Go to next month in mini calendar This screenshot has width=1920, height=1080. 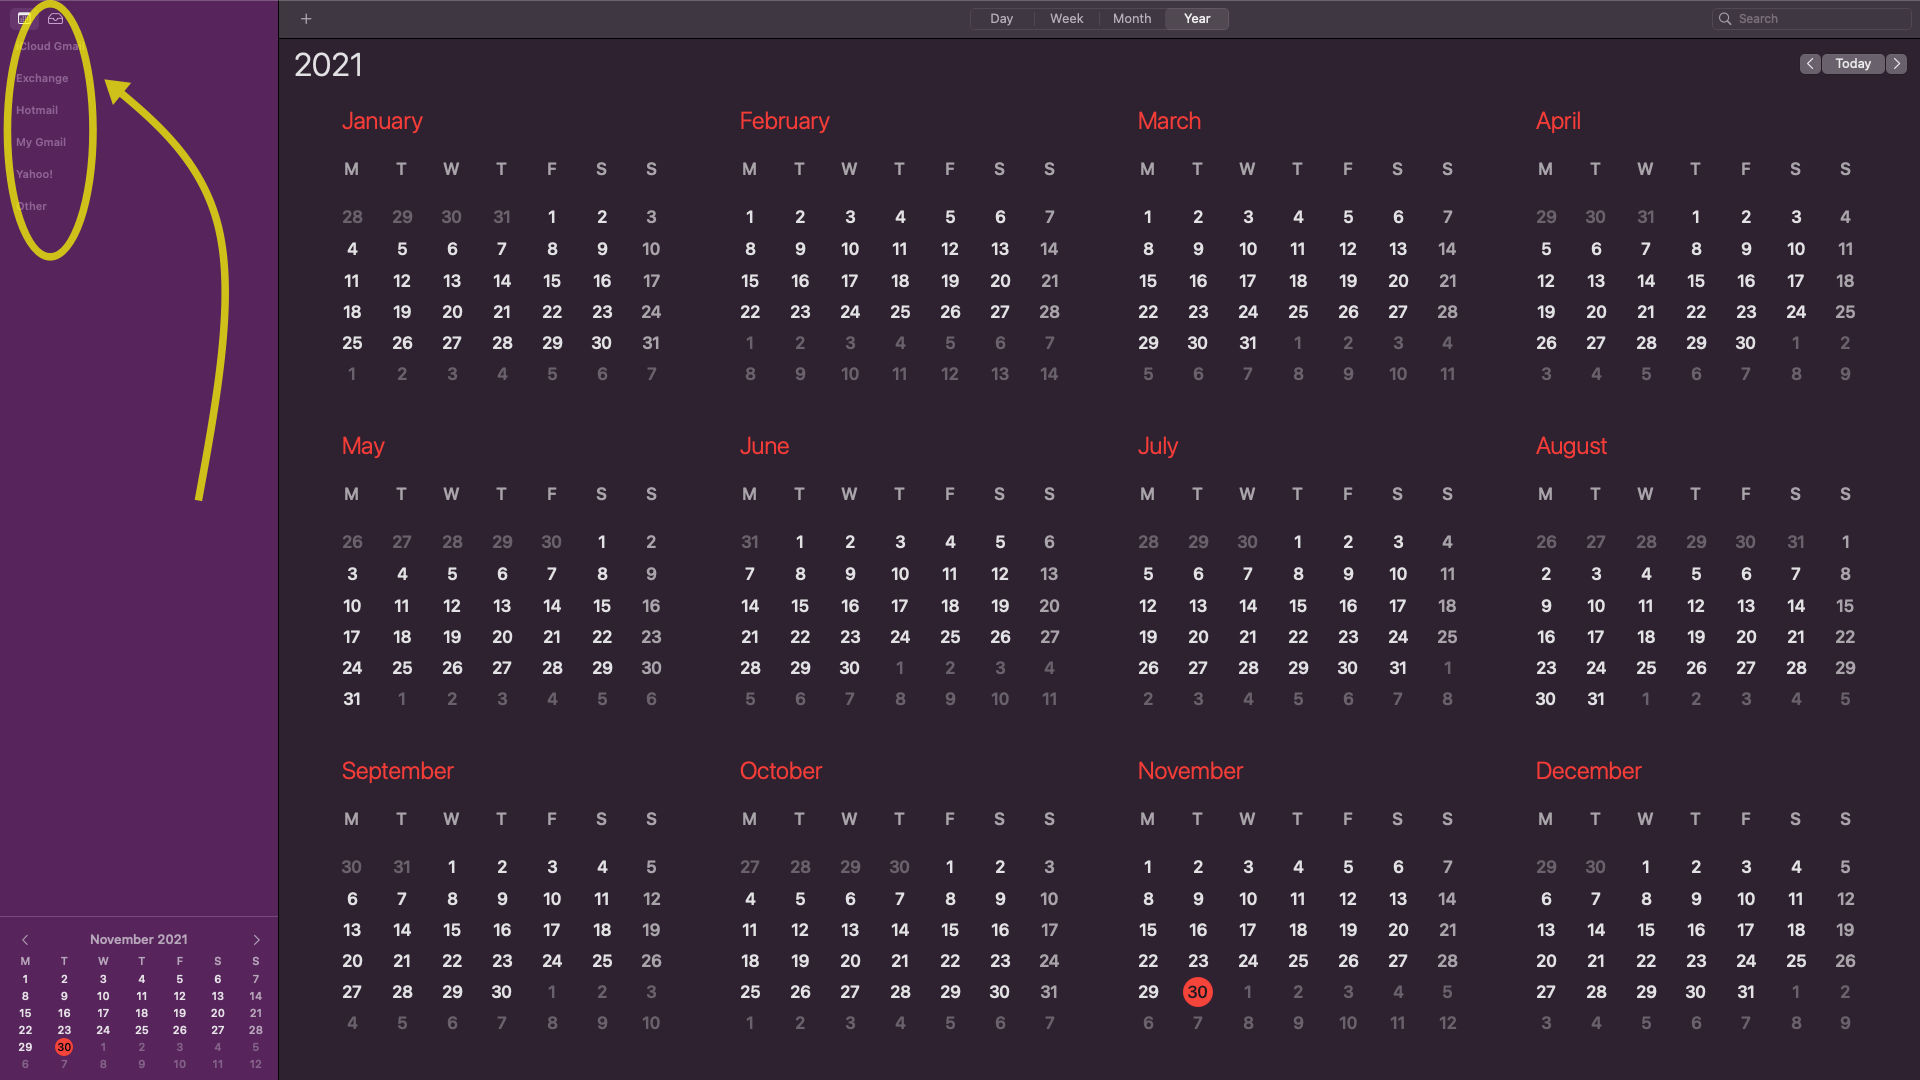[x=256, y=940]
